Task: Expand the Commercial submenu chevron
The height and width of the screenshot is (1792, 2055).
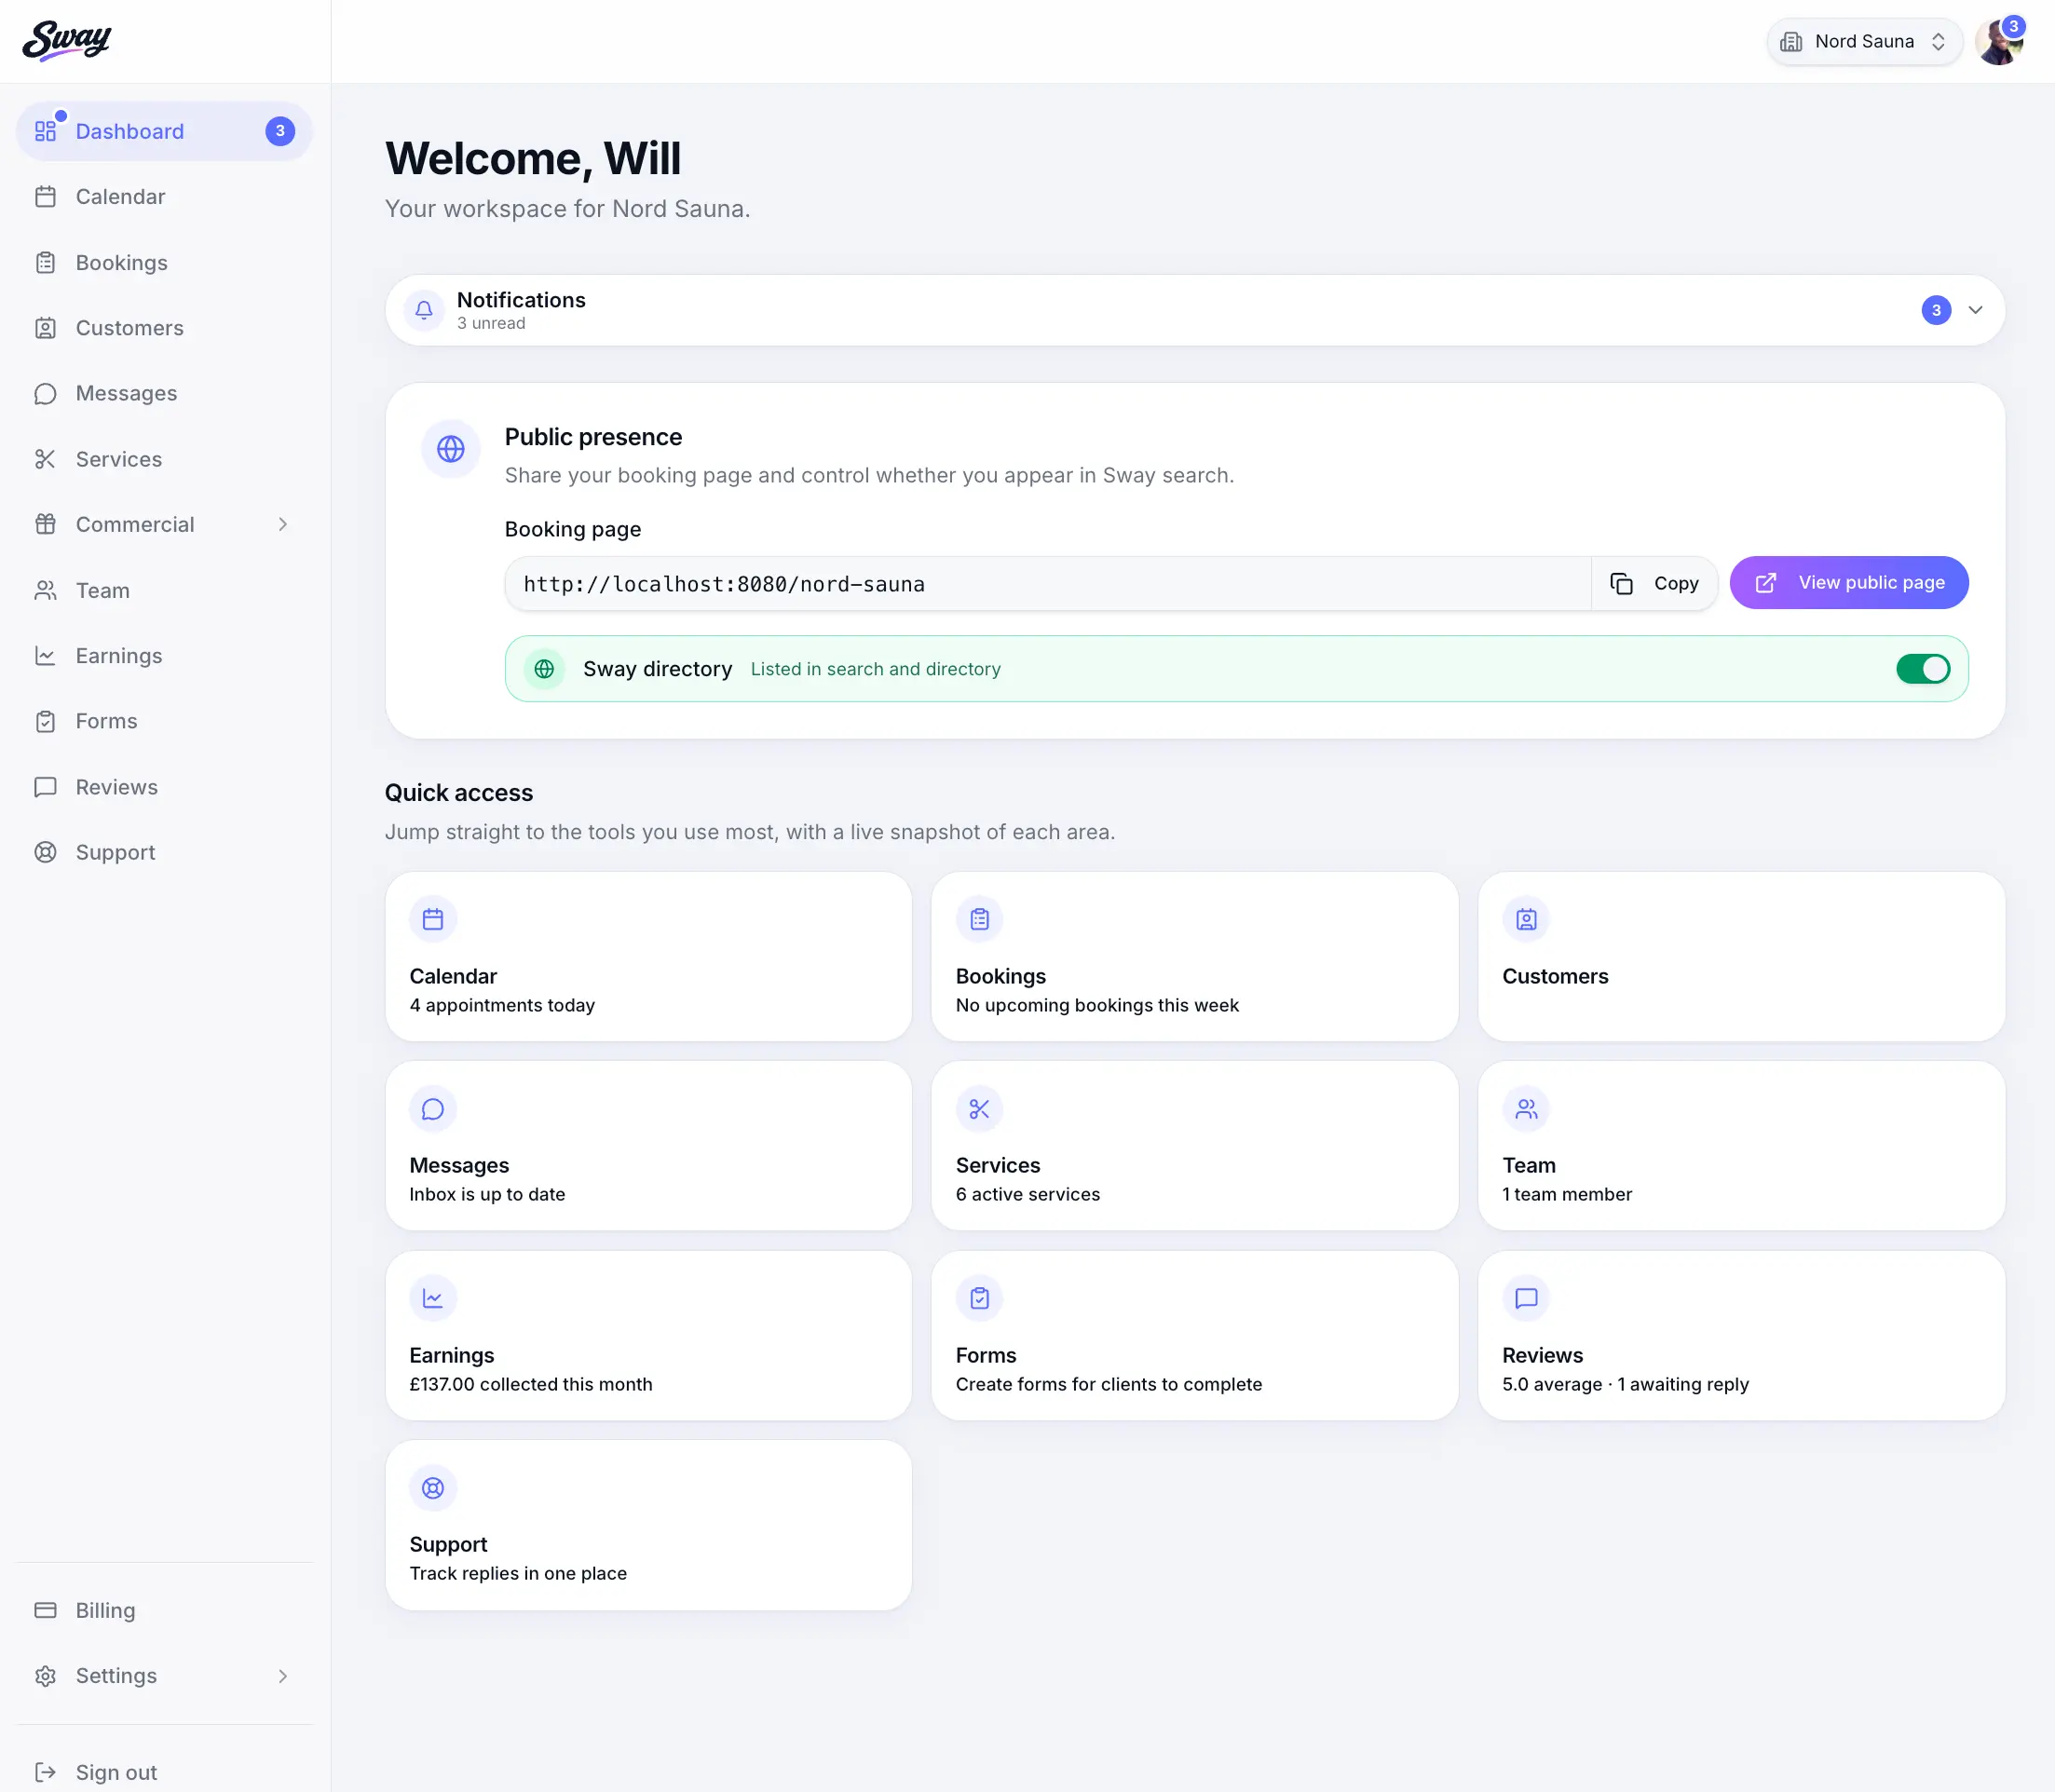Action: tap(283, 524)
